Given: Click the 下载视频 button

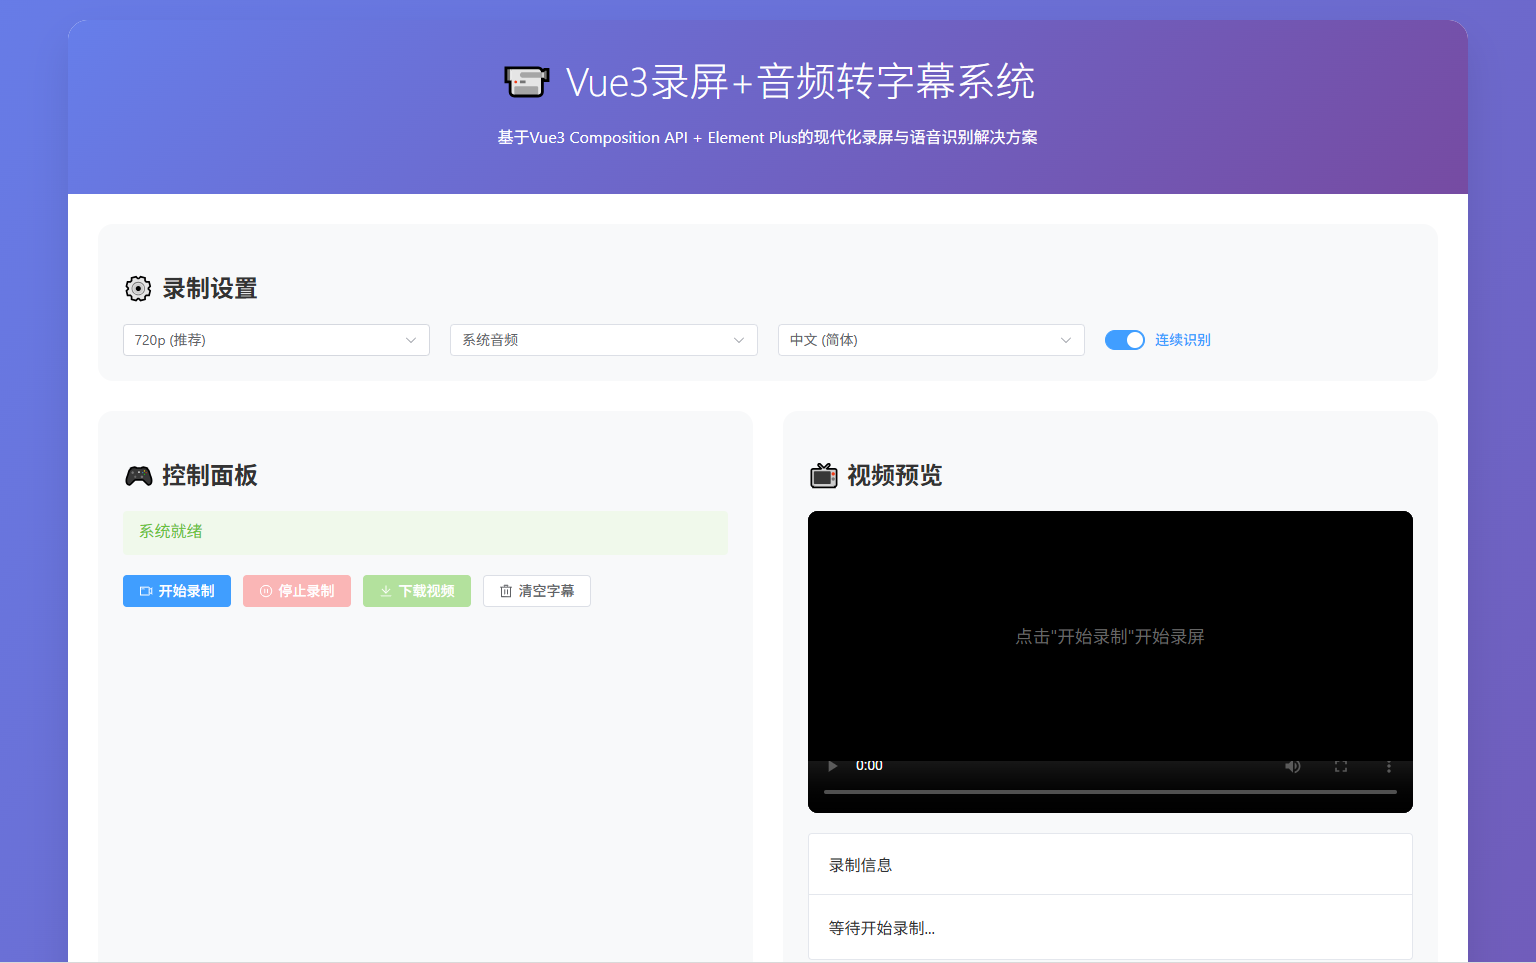Looking at the screenshot, I should 417,591.
